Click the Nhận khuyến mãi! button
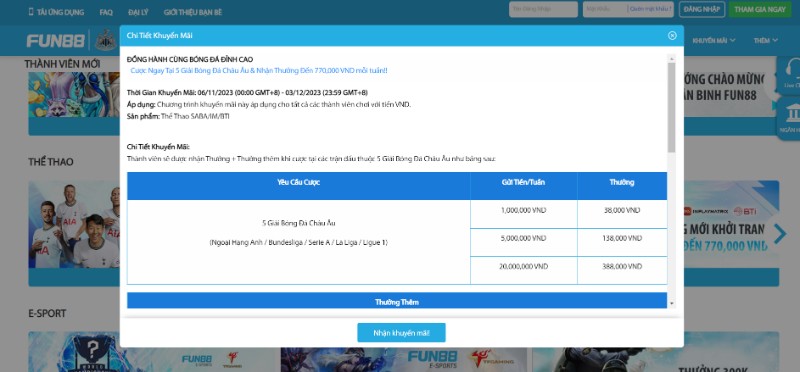 pyautogui.click(x=401, y=333)
